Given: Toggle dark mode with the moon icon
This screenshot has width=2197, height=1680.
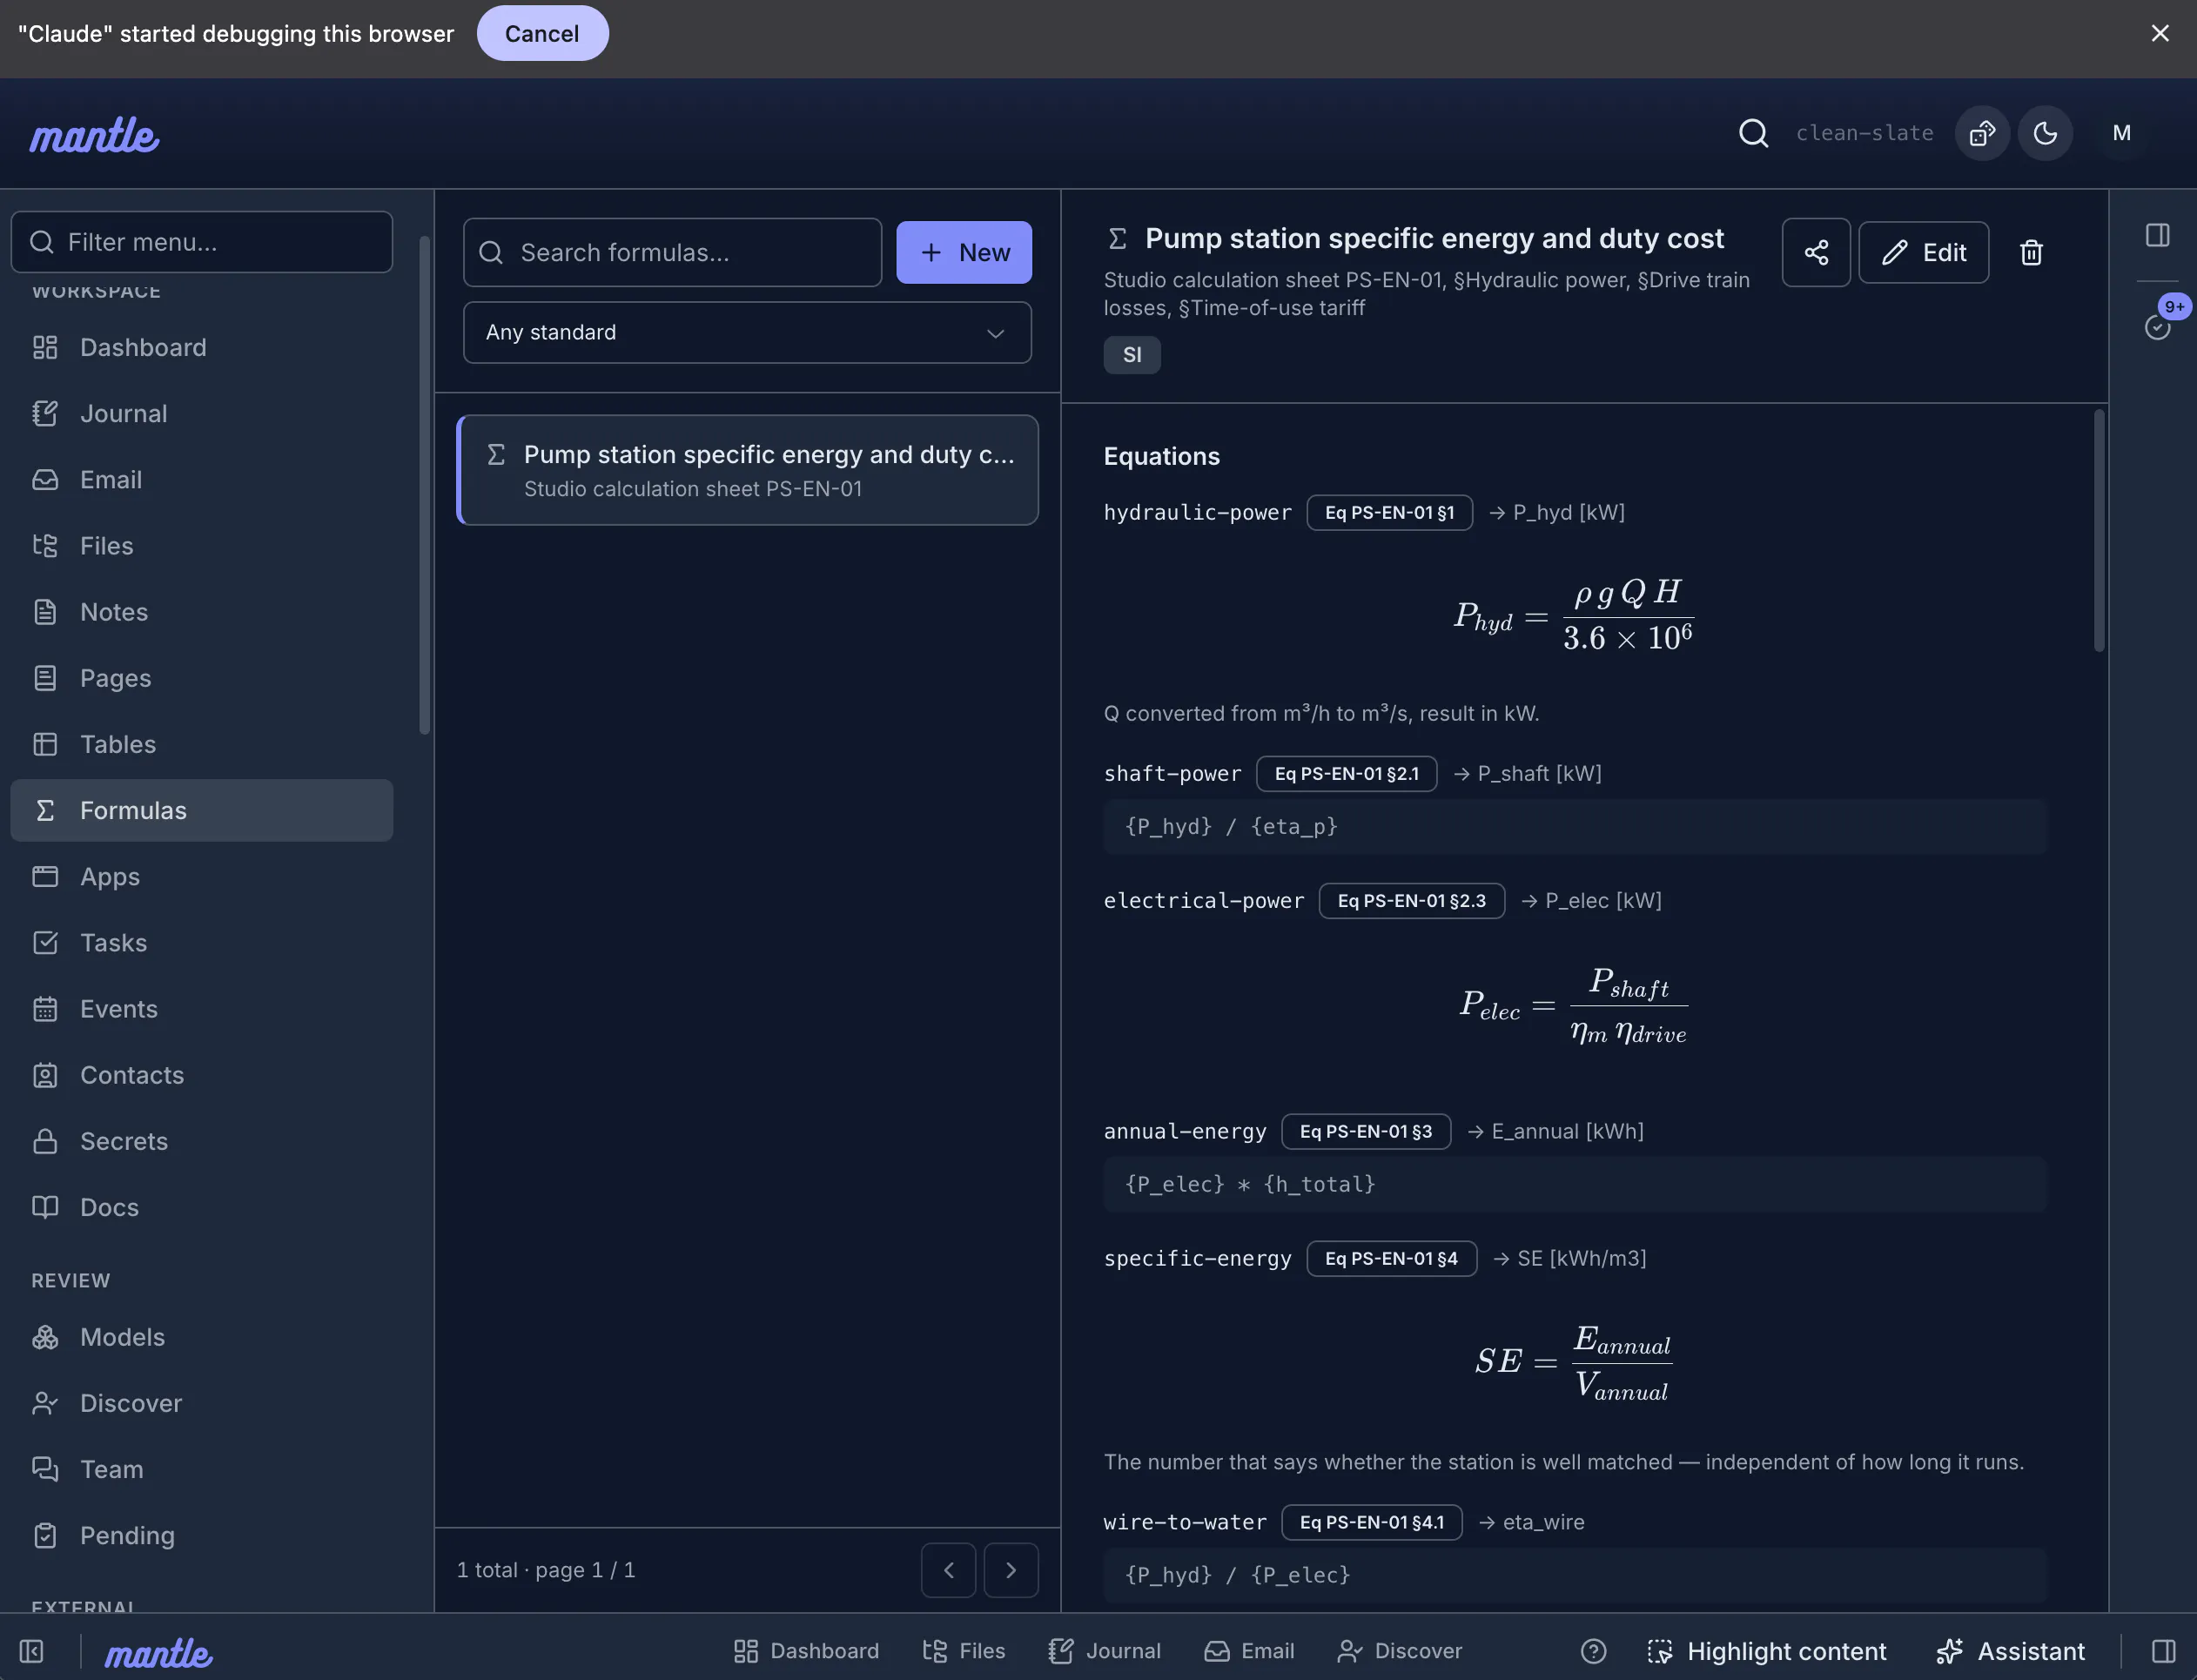Looking at the screenshot, I should pyautogui.click(x=2045, y=133).
